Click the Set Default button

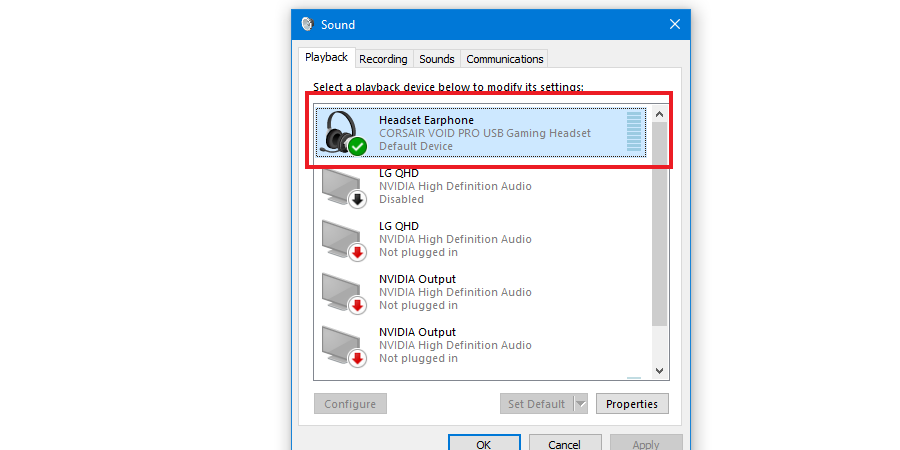pyautogui.click(x=537, y=404)
